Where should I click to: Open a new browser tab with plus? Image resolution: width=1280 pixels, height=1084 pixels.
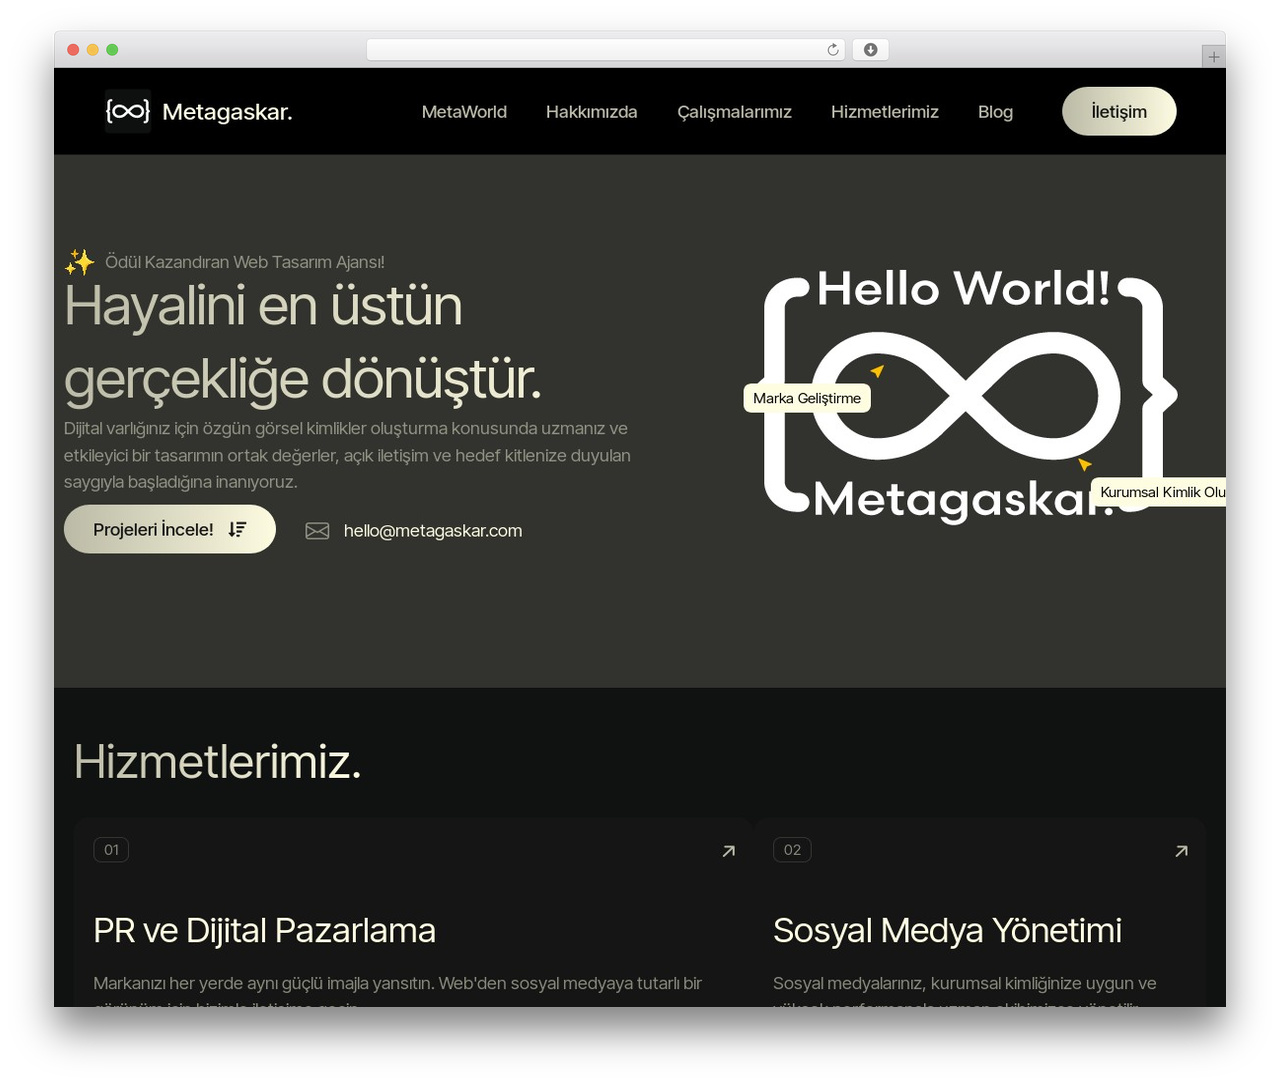tap(1214, 57)
